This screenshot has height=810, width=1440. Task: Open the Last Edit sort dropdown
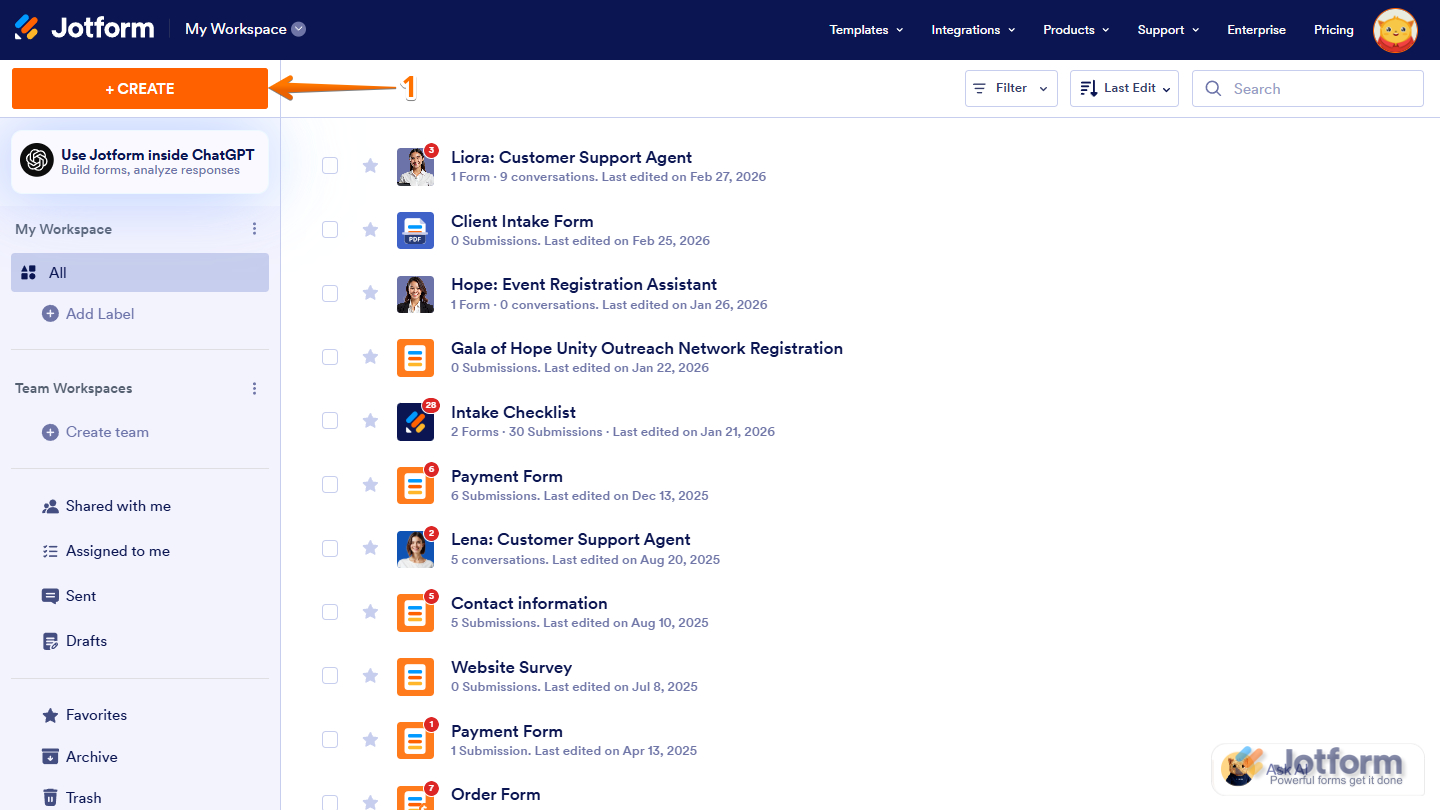[1124, 88]
